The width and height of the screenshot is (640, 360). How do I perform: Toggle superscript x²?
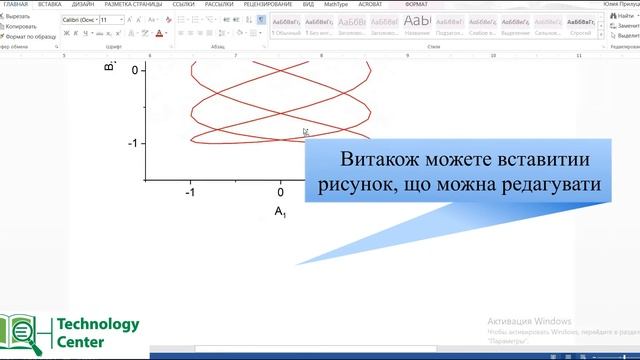(118, 33)
